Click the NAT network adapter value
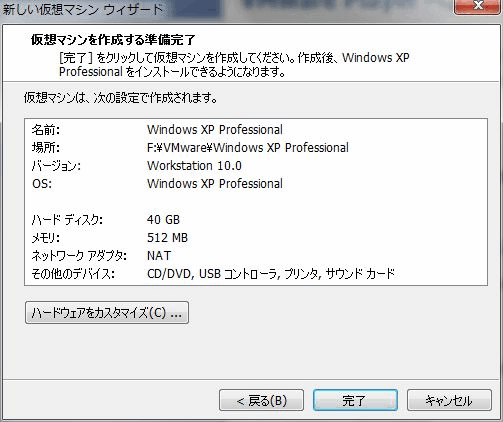The image size is (503, 422). click(159, 256)
